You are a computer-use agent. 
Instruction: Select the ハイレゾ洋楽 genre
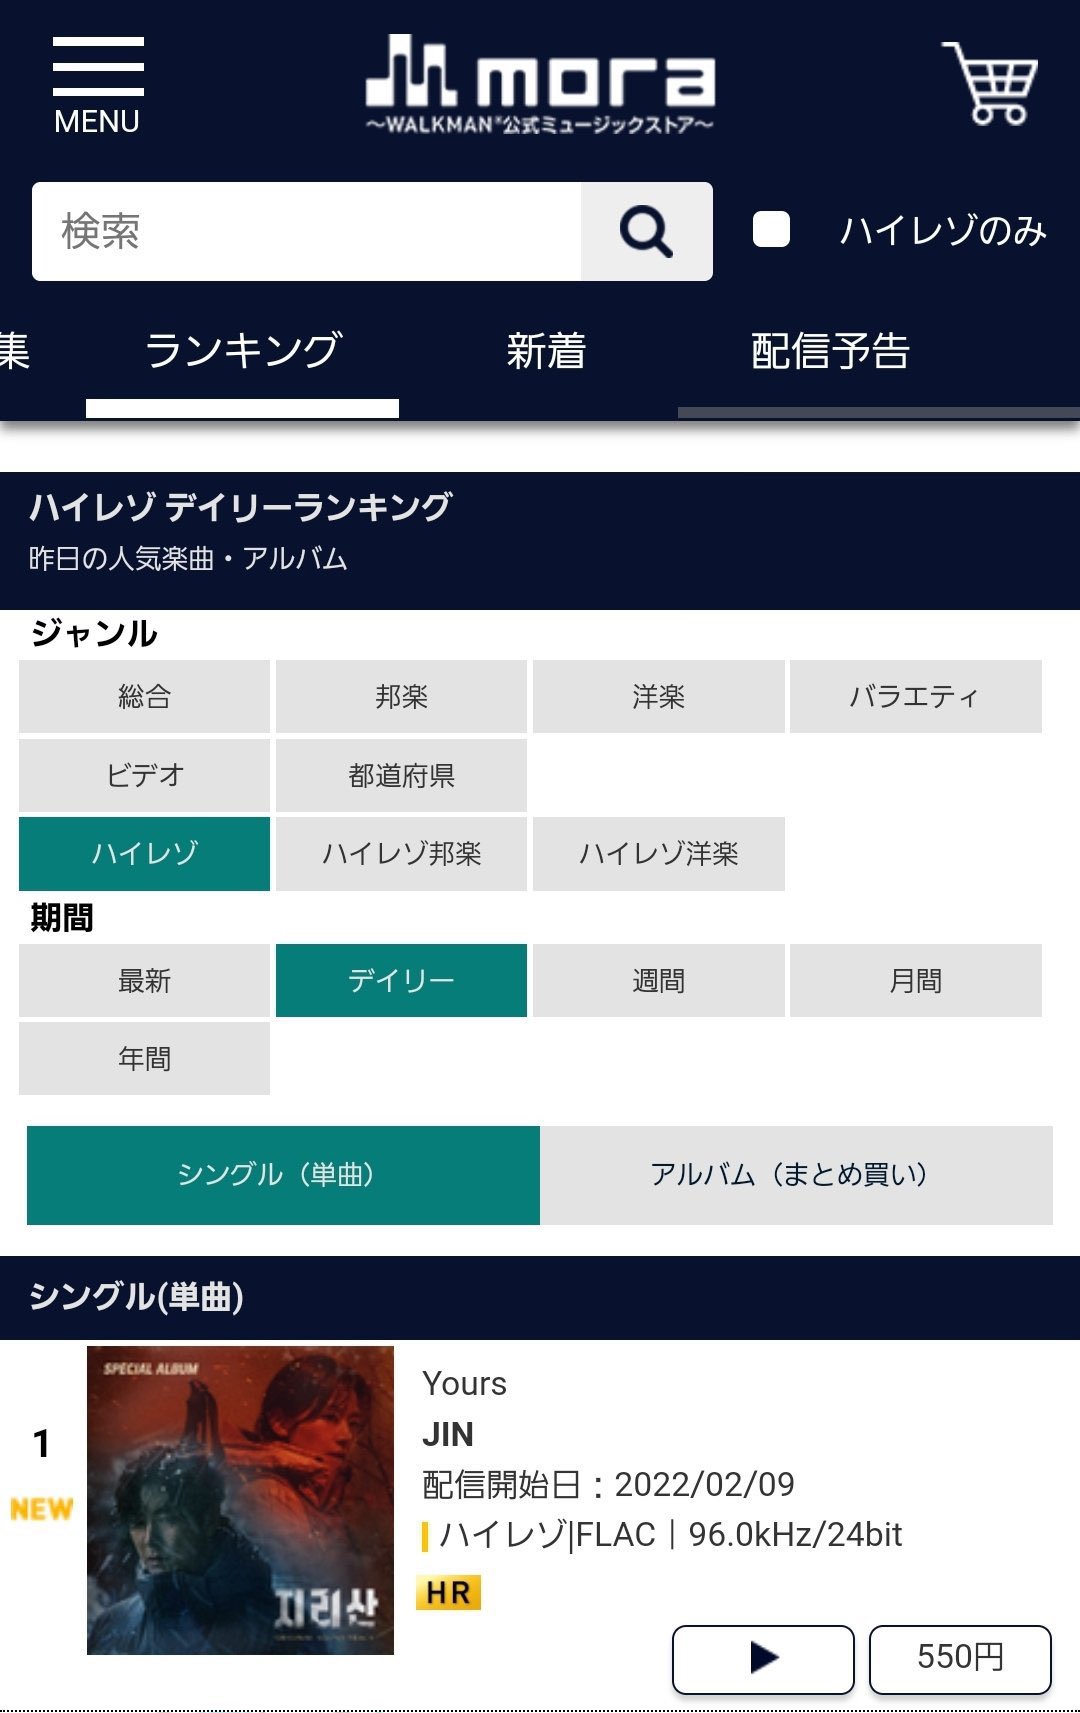click(x=658, y=853)
